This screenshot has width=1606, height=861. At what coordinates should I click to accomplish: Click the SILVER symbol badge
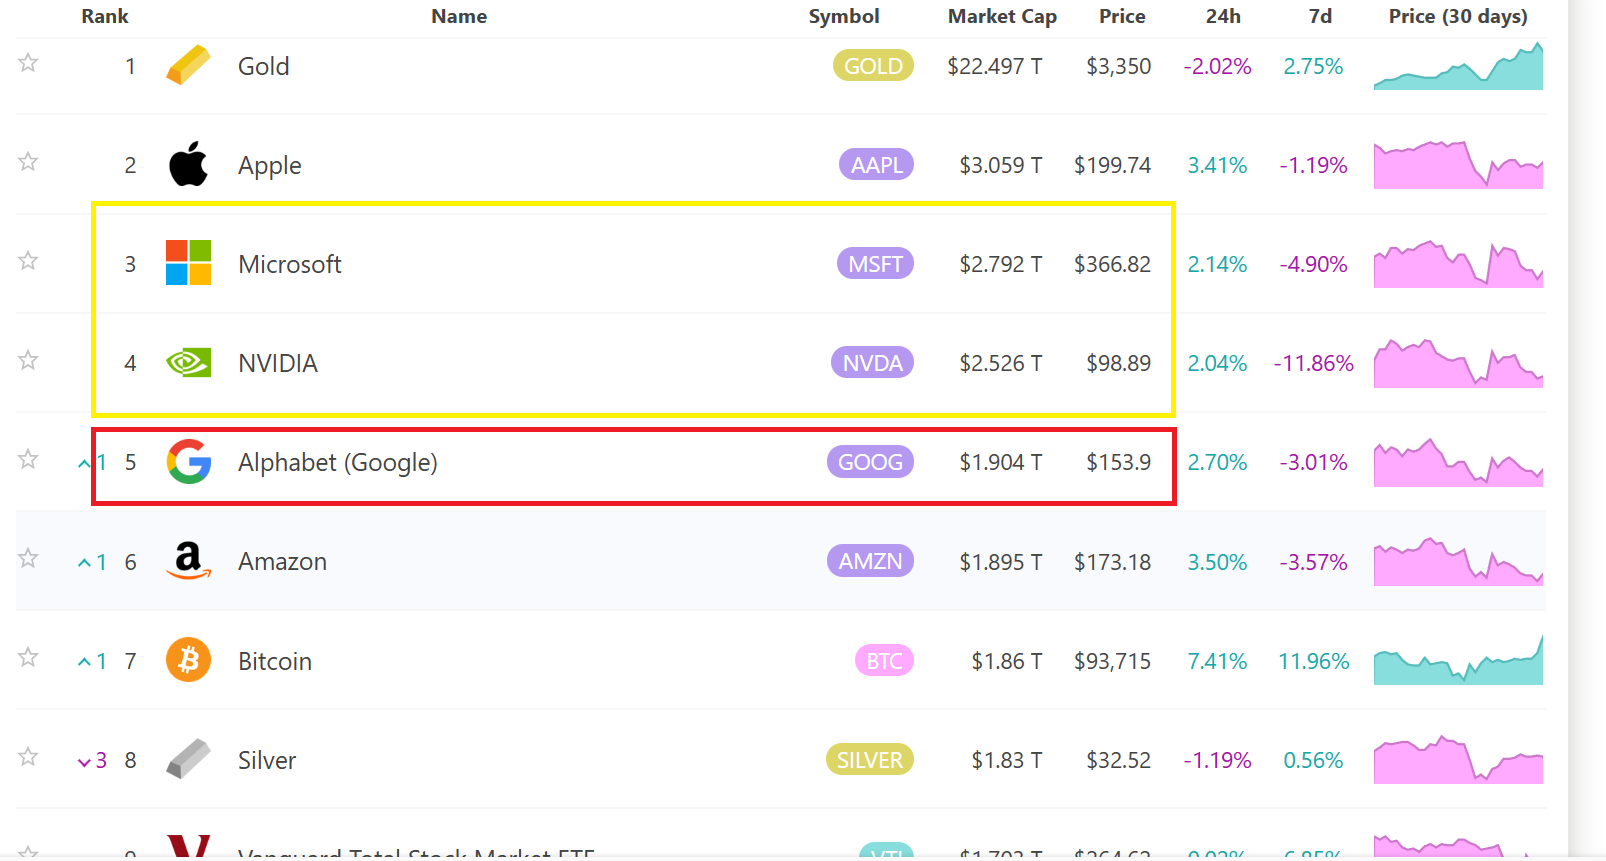pyautogui.click(x=869, y=760)
